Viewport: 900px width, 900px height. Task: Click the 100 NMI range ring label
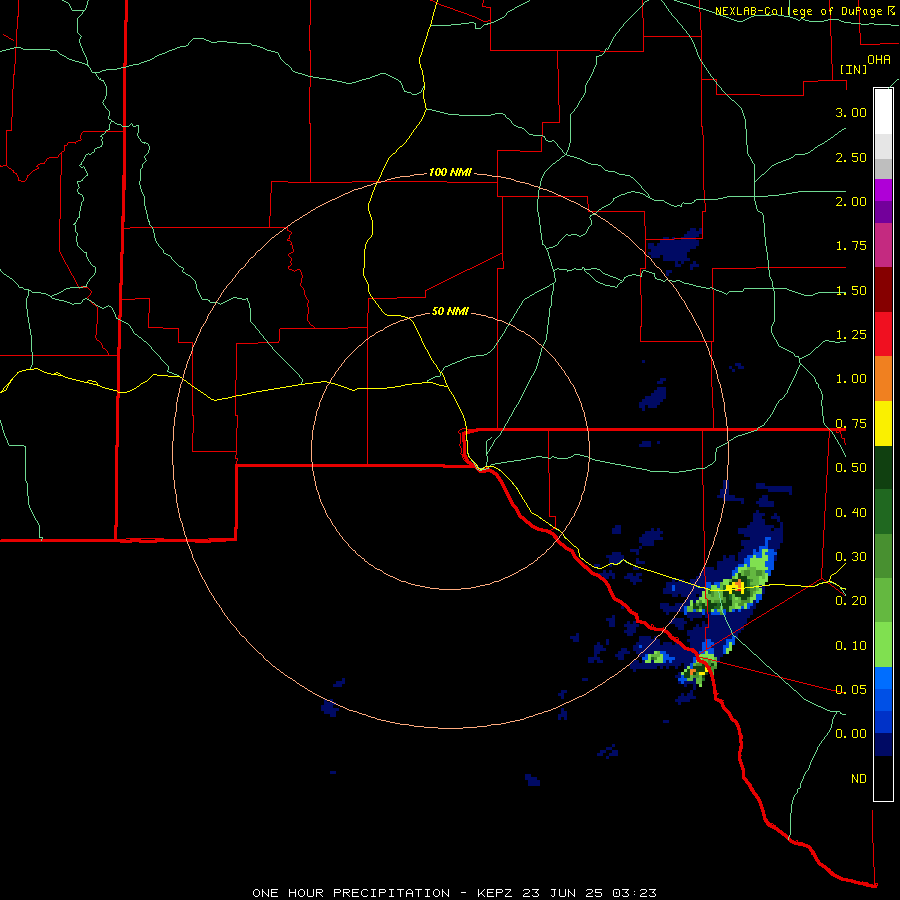pos(450,172)
